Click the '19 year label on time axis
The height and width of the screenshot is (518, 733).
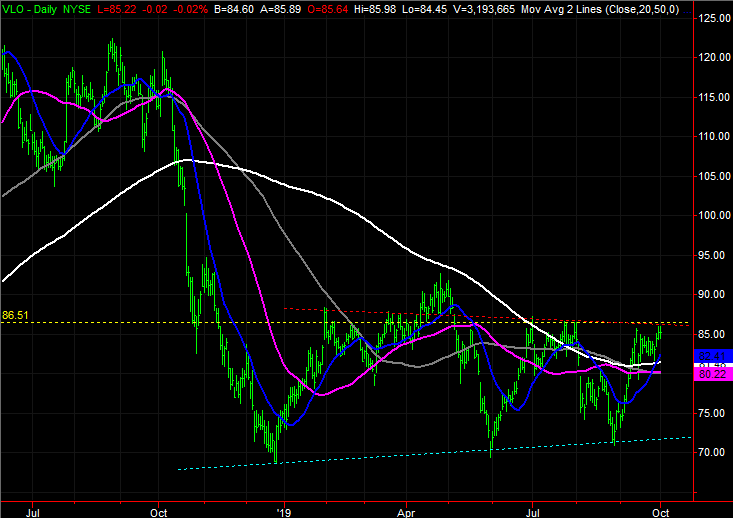pos(284,513)
